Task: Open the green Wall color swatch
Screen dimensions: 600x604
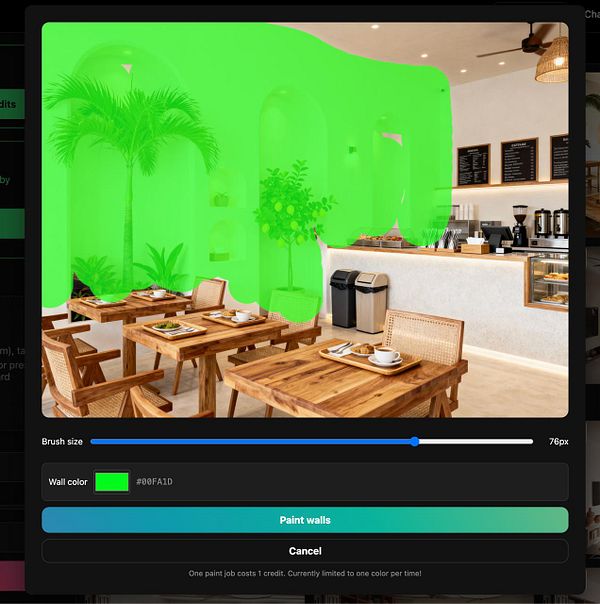Action: tap(112, 482)
